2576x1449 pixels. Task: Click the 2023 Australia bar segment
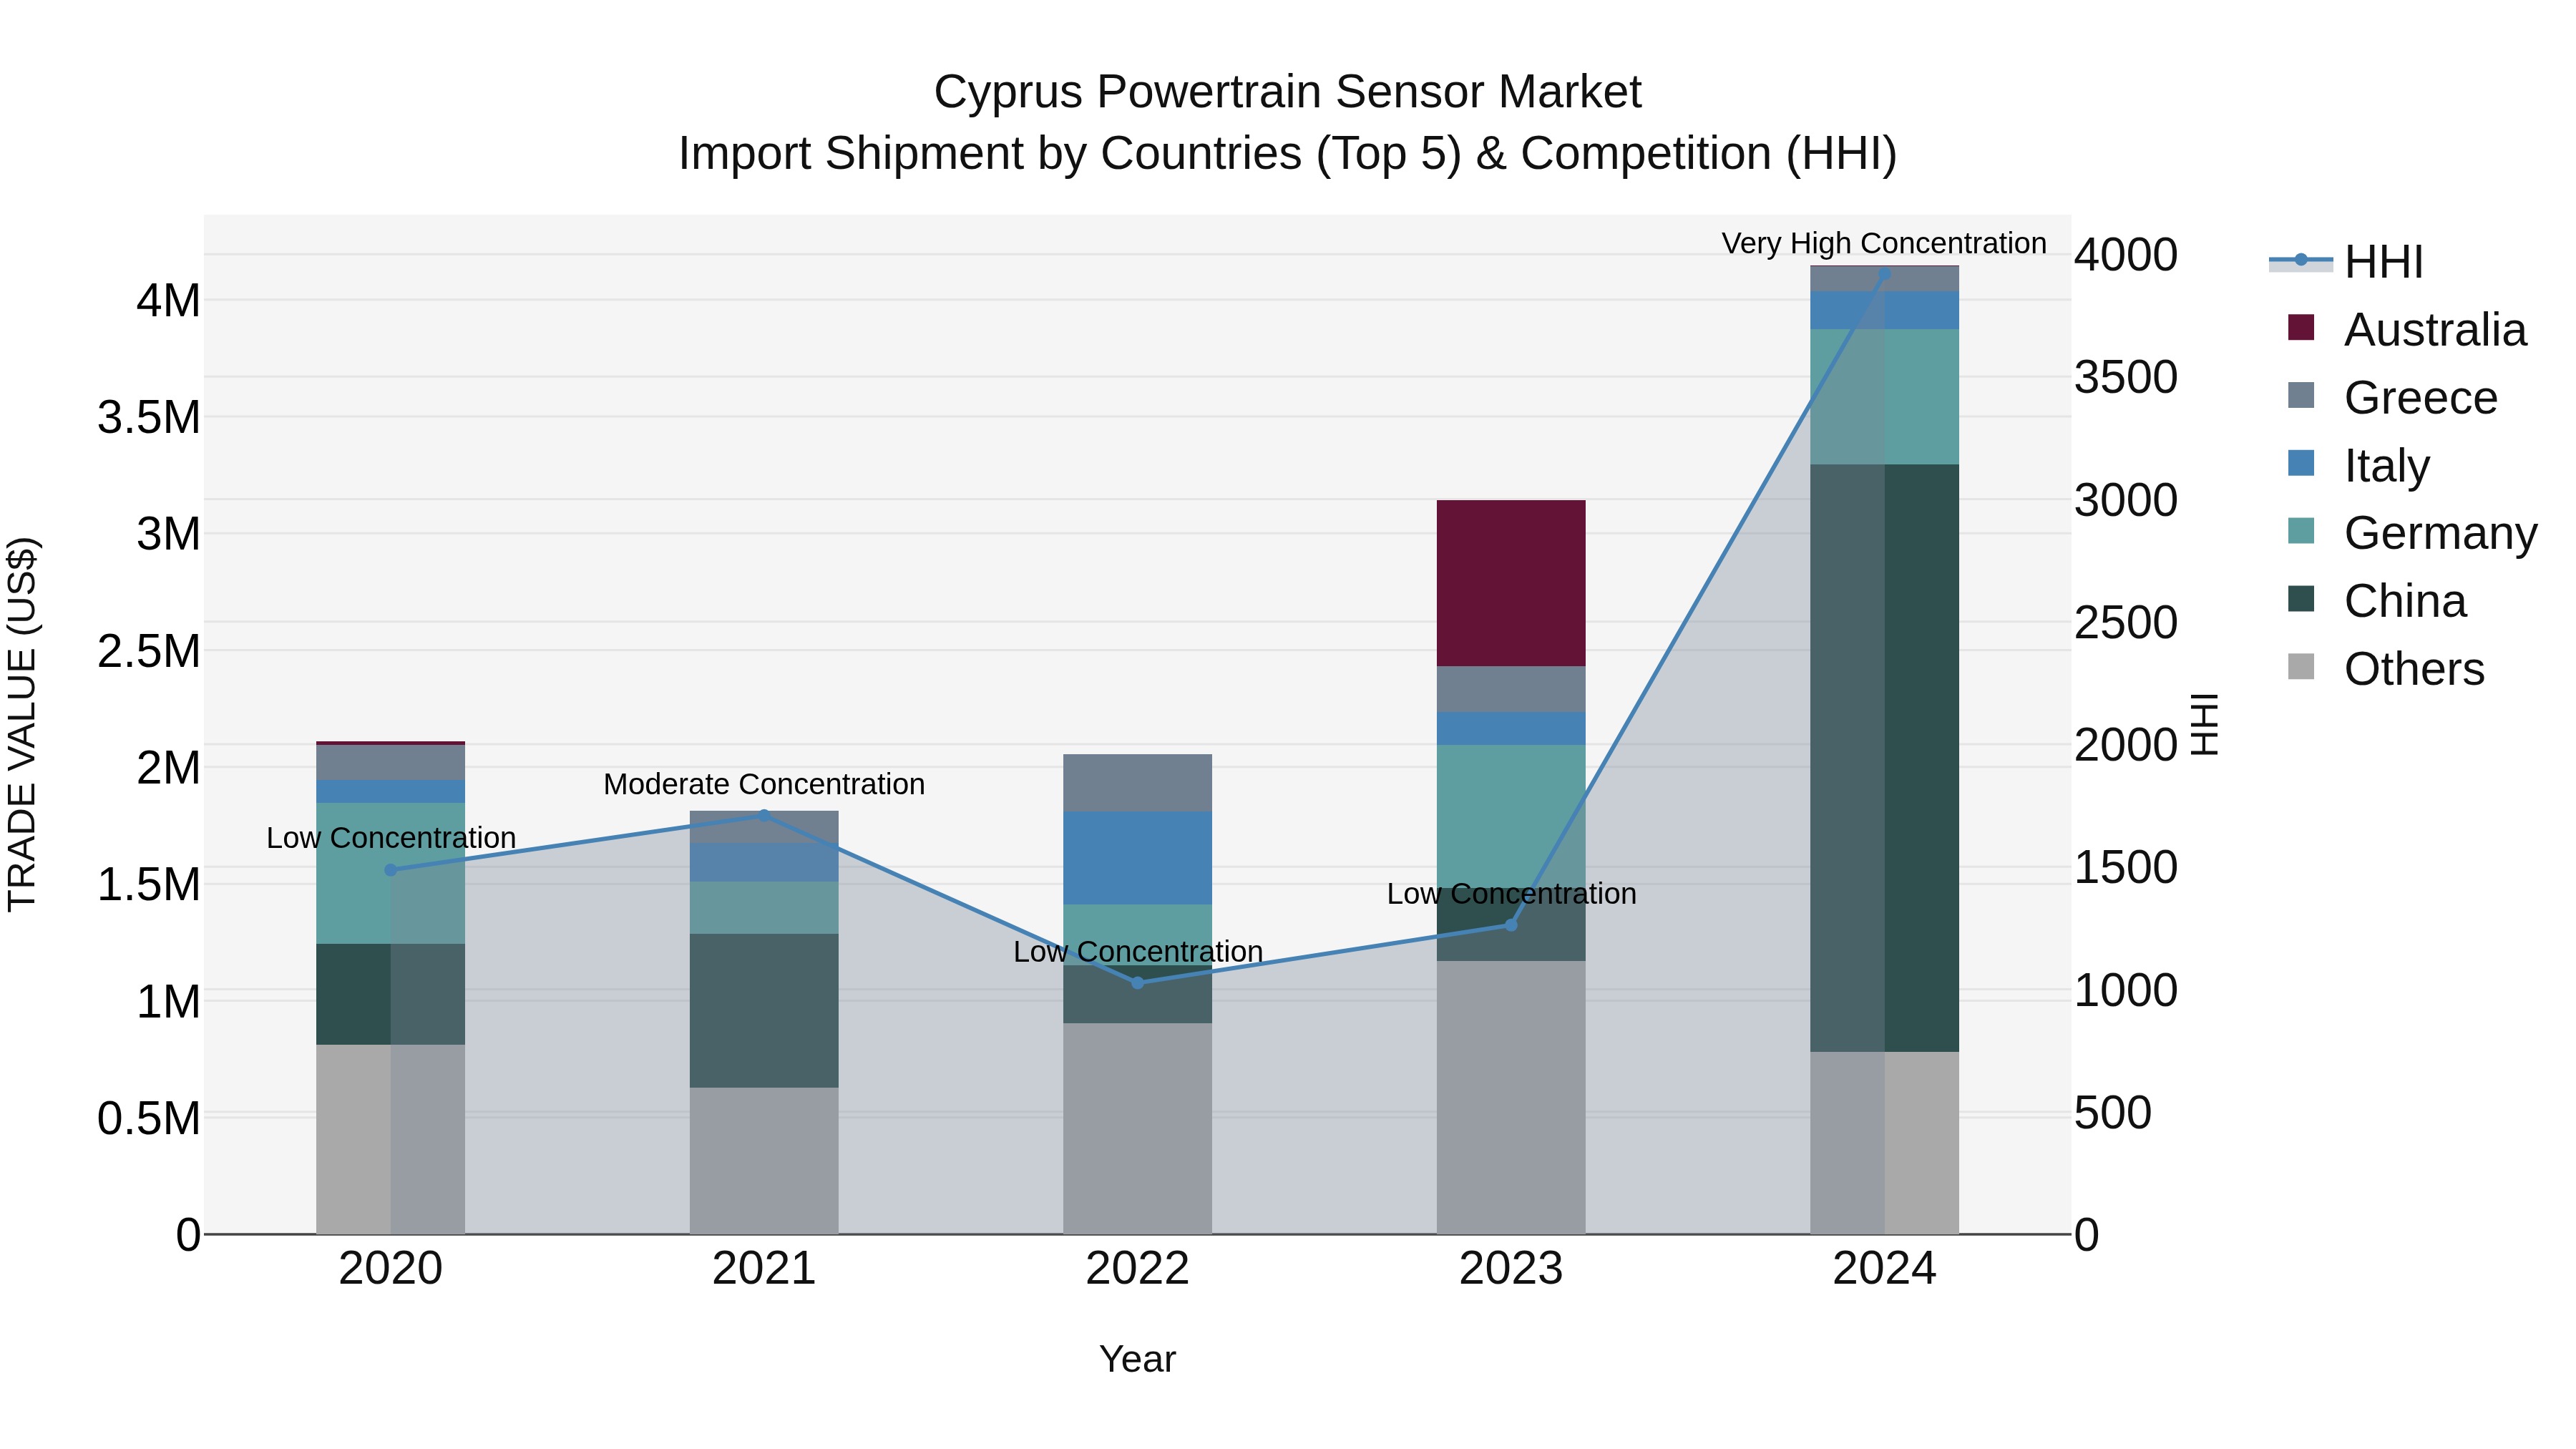pos(1510,583)
